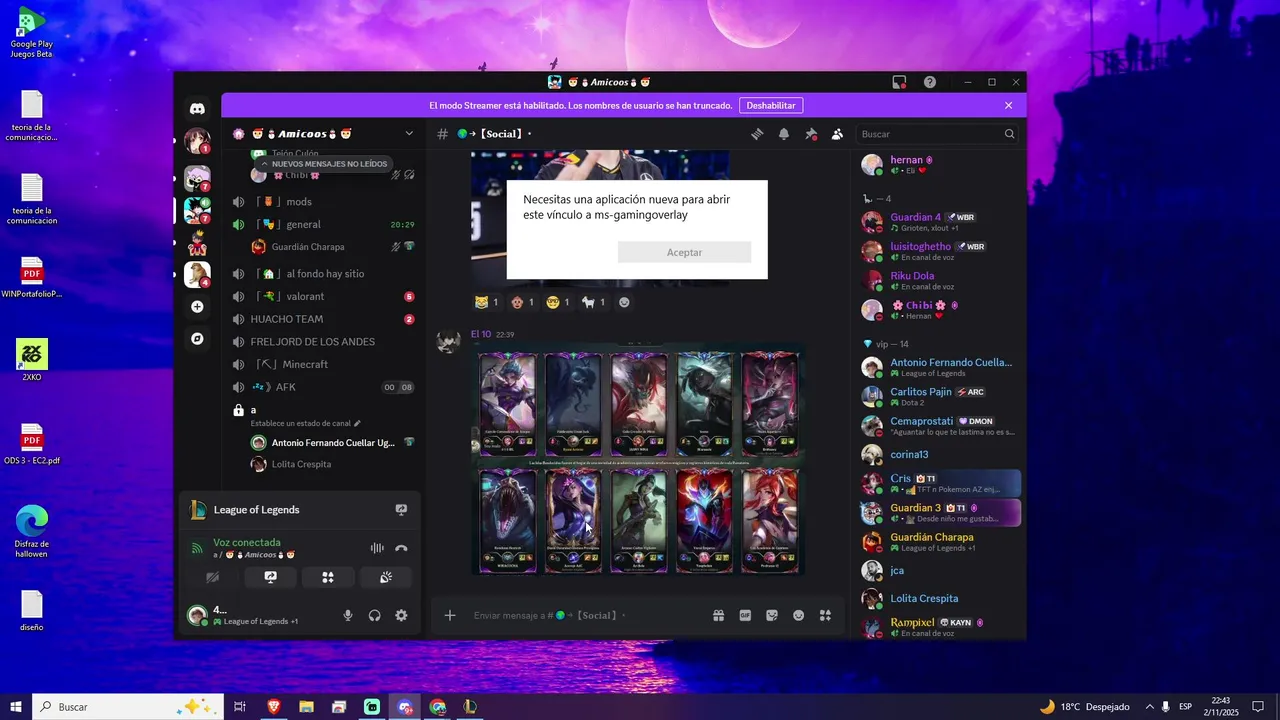Explore discoverable servers compass icon
This screenshot has height=720, width=1280.
pos(197,339)
